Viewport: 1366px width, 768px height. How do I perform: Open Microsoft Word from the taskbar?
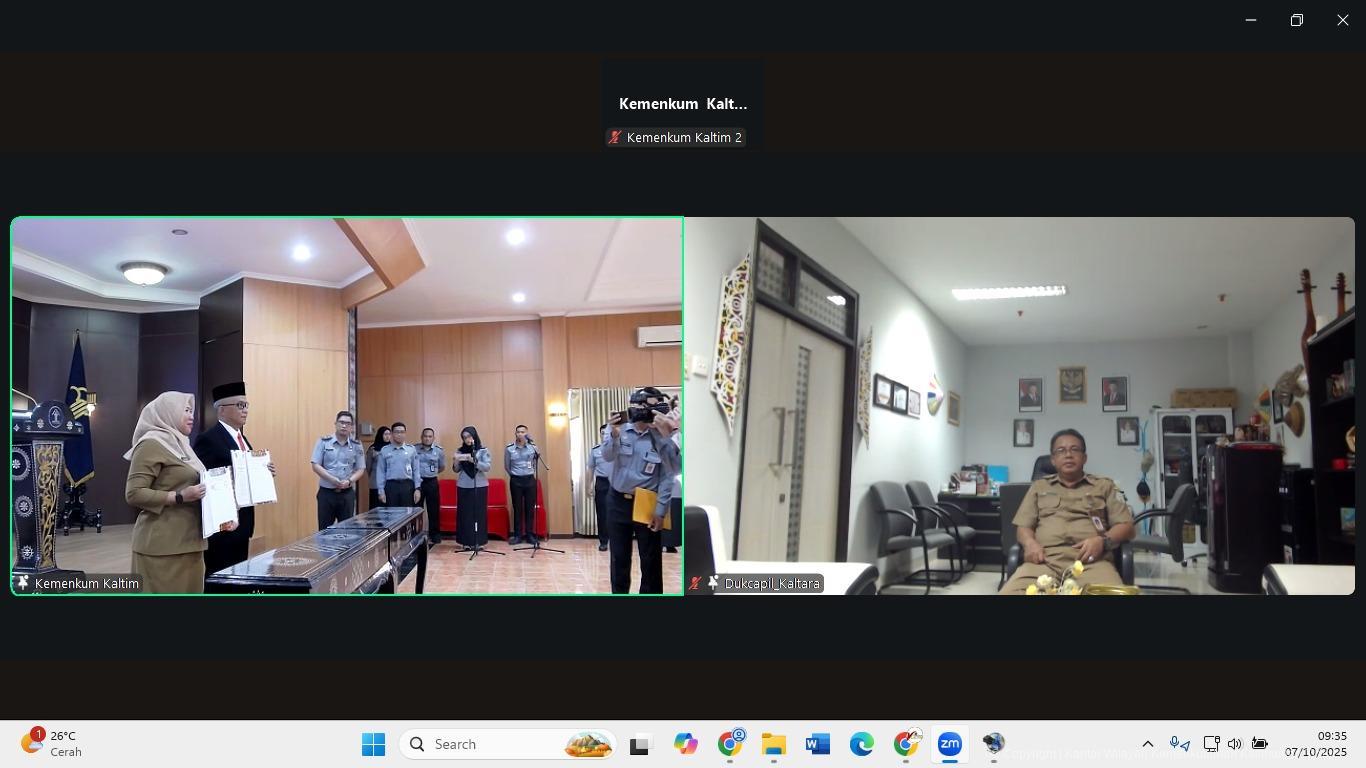(817, 744)
